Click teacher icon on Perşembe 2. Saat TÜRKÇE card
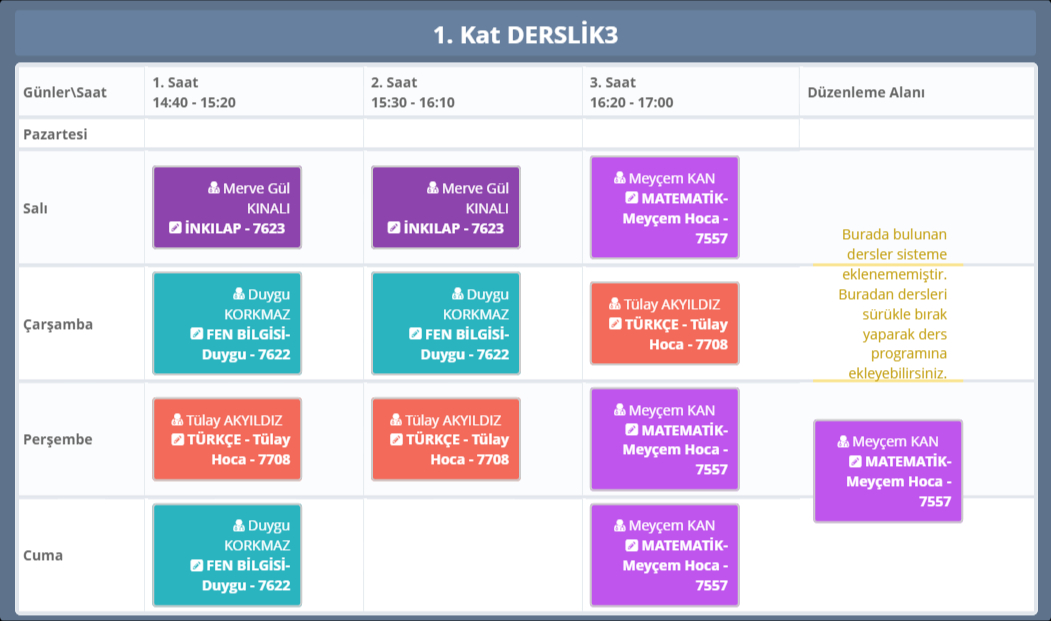Viewport: 1051px width, 621px height. pyautogui.click(x=396, y=420)
